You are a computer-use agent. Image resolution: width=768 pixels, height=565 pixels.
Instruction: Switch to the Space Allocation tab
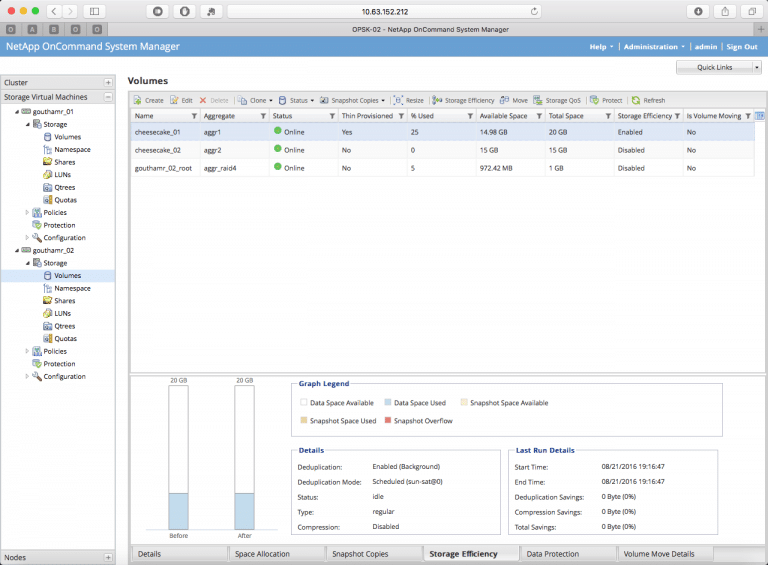(x=261, y=553)
